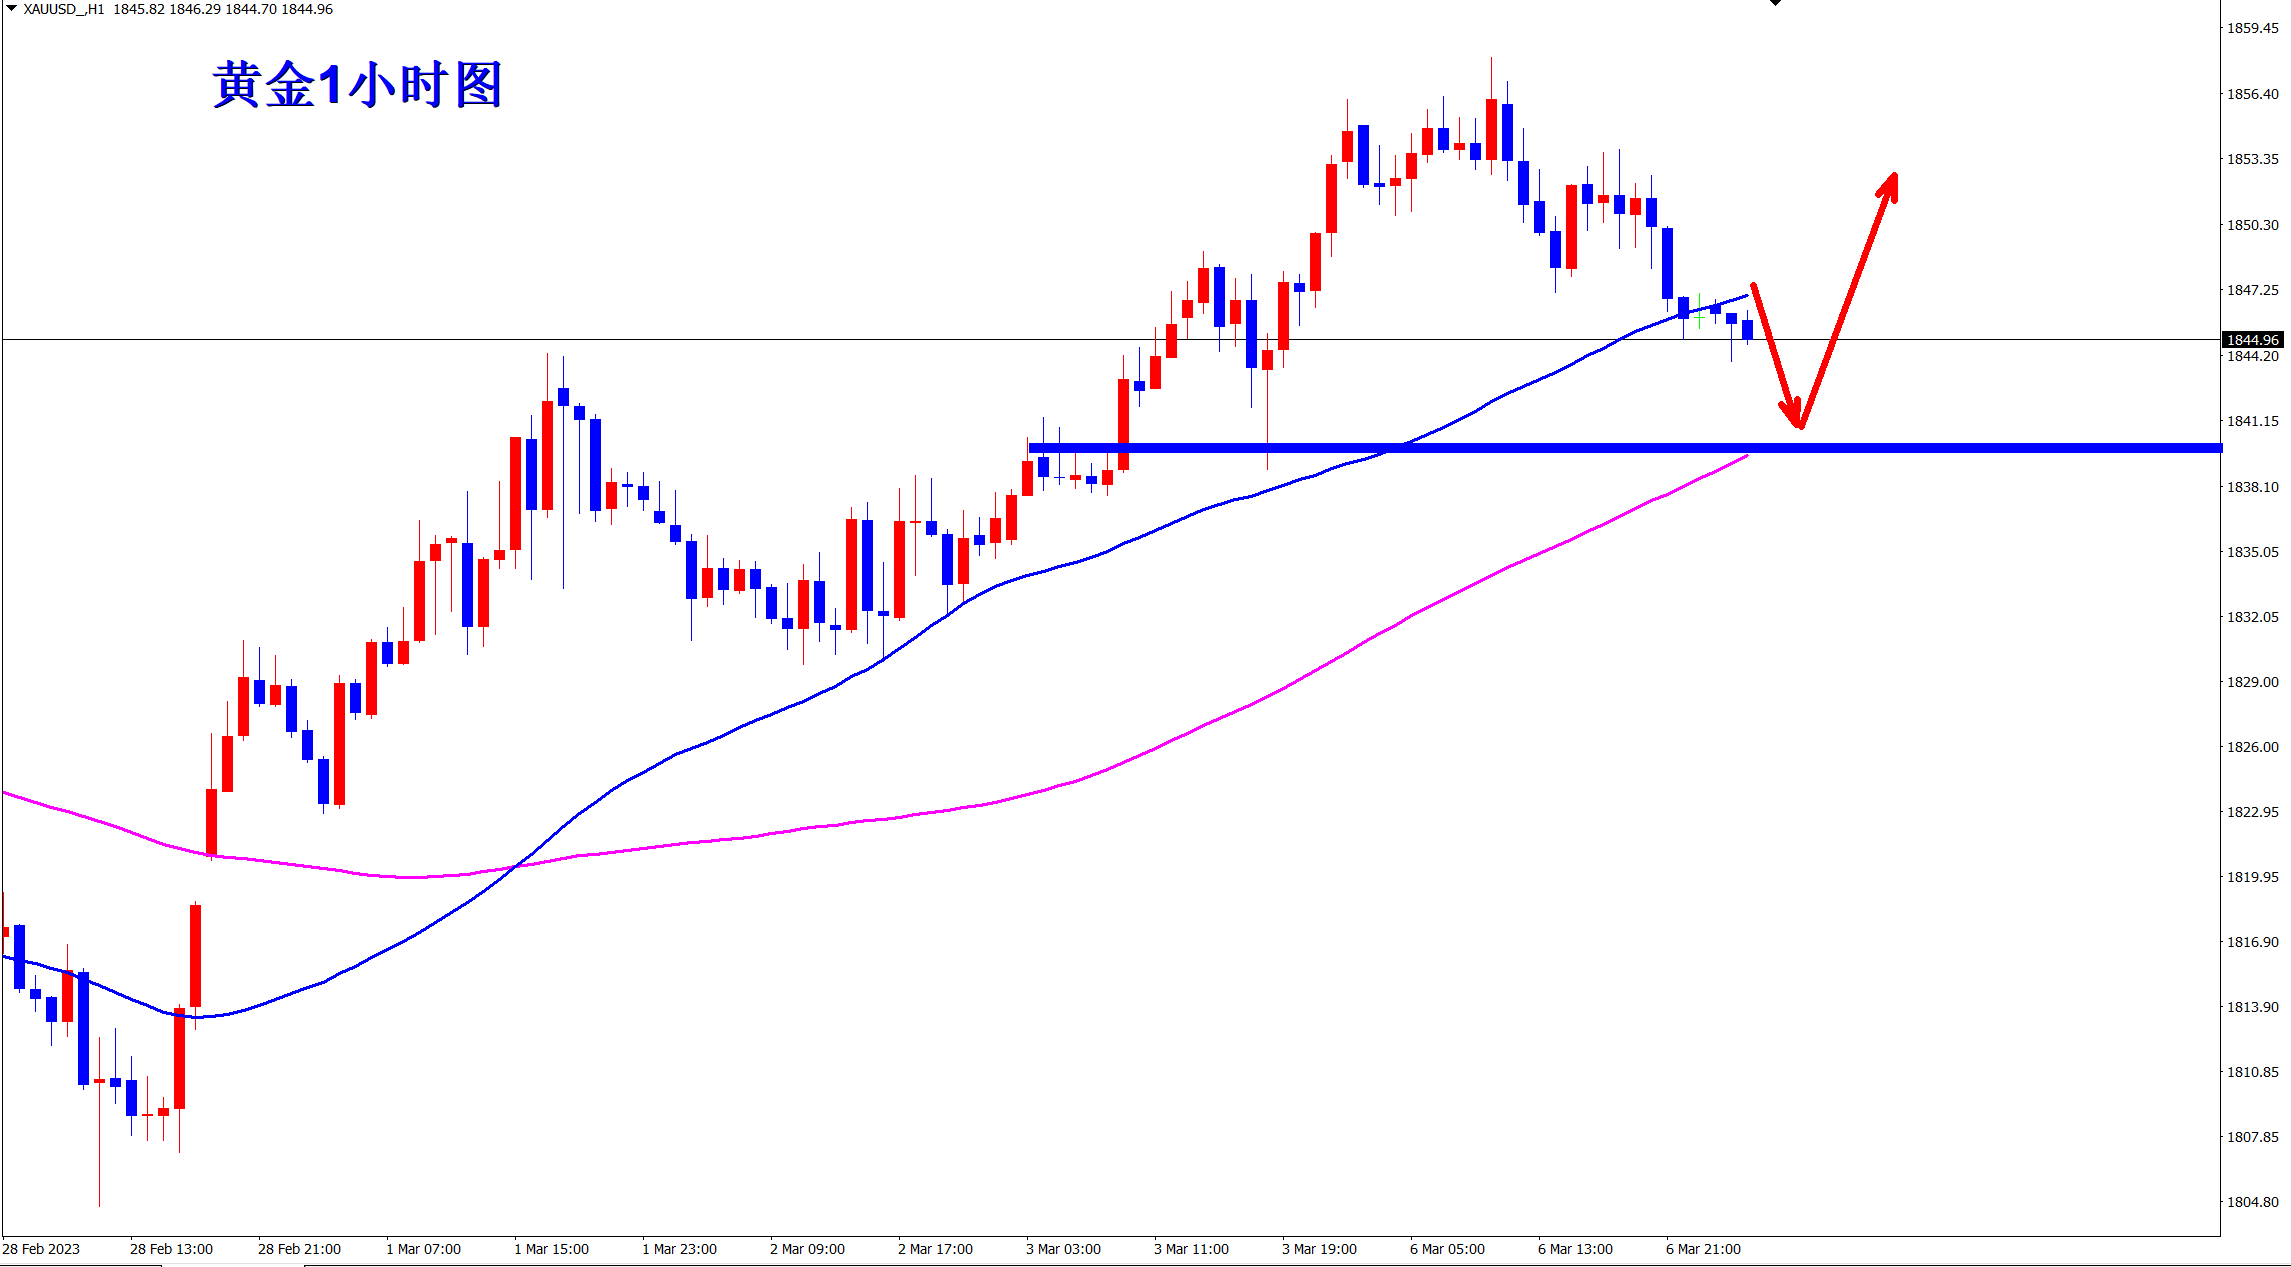Click the 6 Mar 21:00 time label
Image resolution: width=2291 pixels, height=1267 pixels.
coord(1703,1249)
